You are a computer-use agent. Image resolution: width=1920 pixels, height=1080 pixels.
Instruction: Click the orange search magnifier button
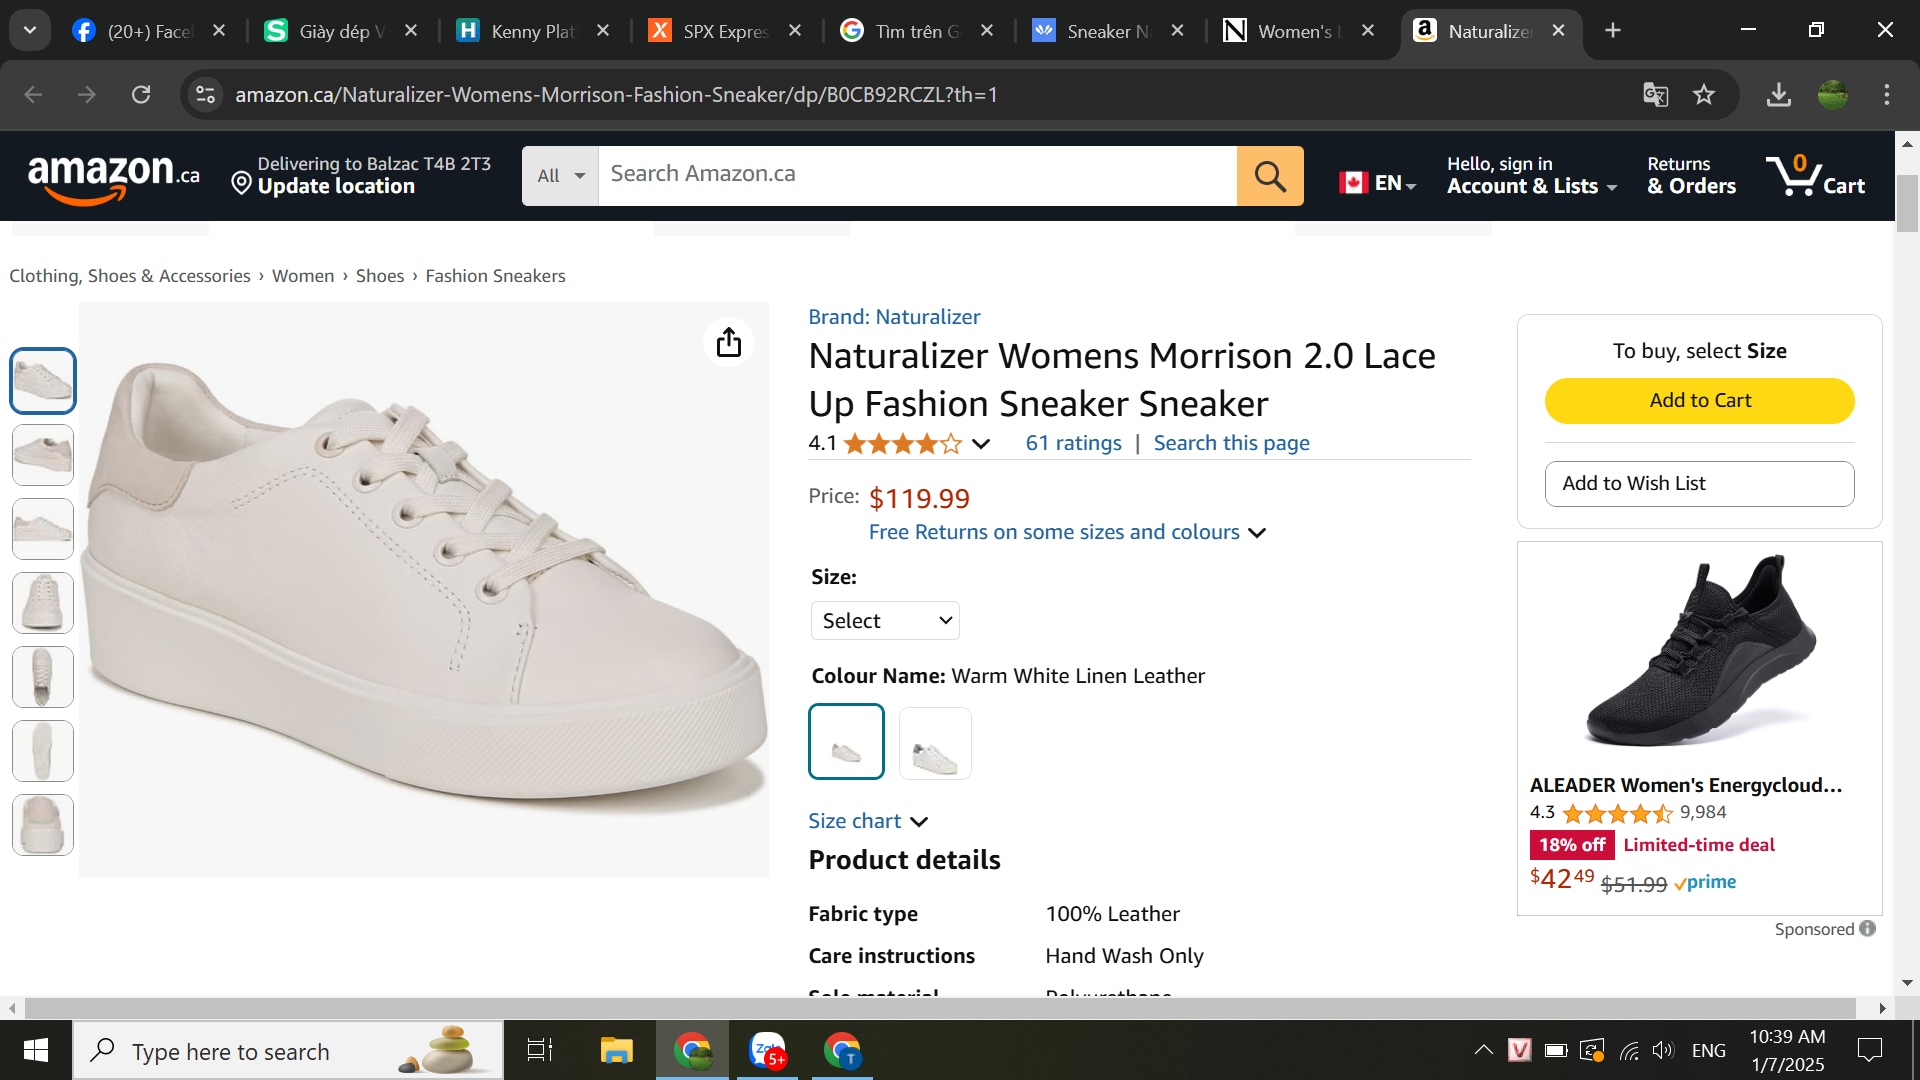point(1270,176)
